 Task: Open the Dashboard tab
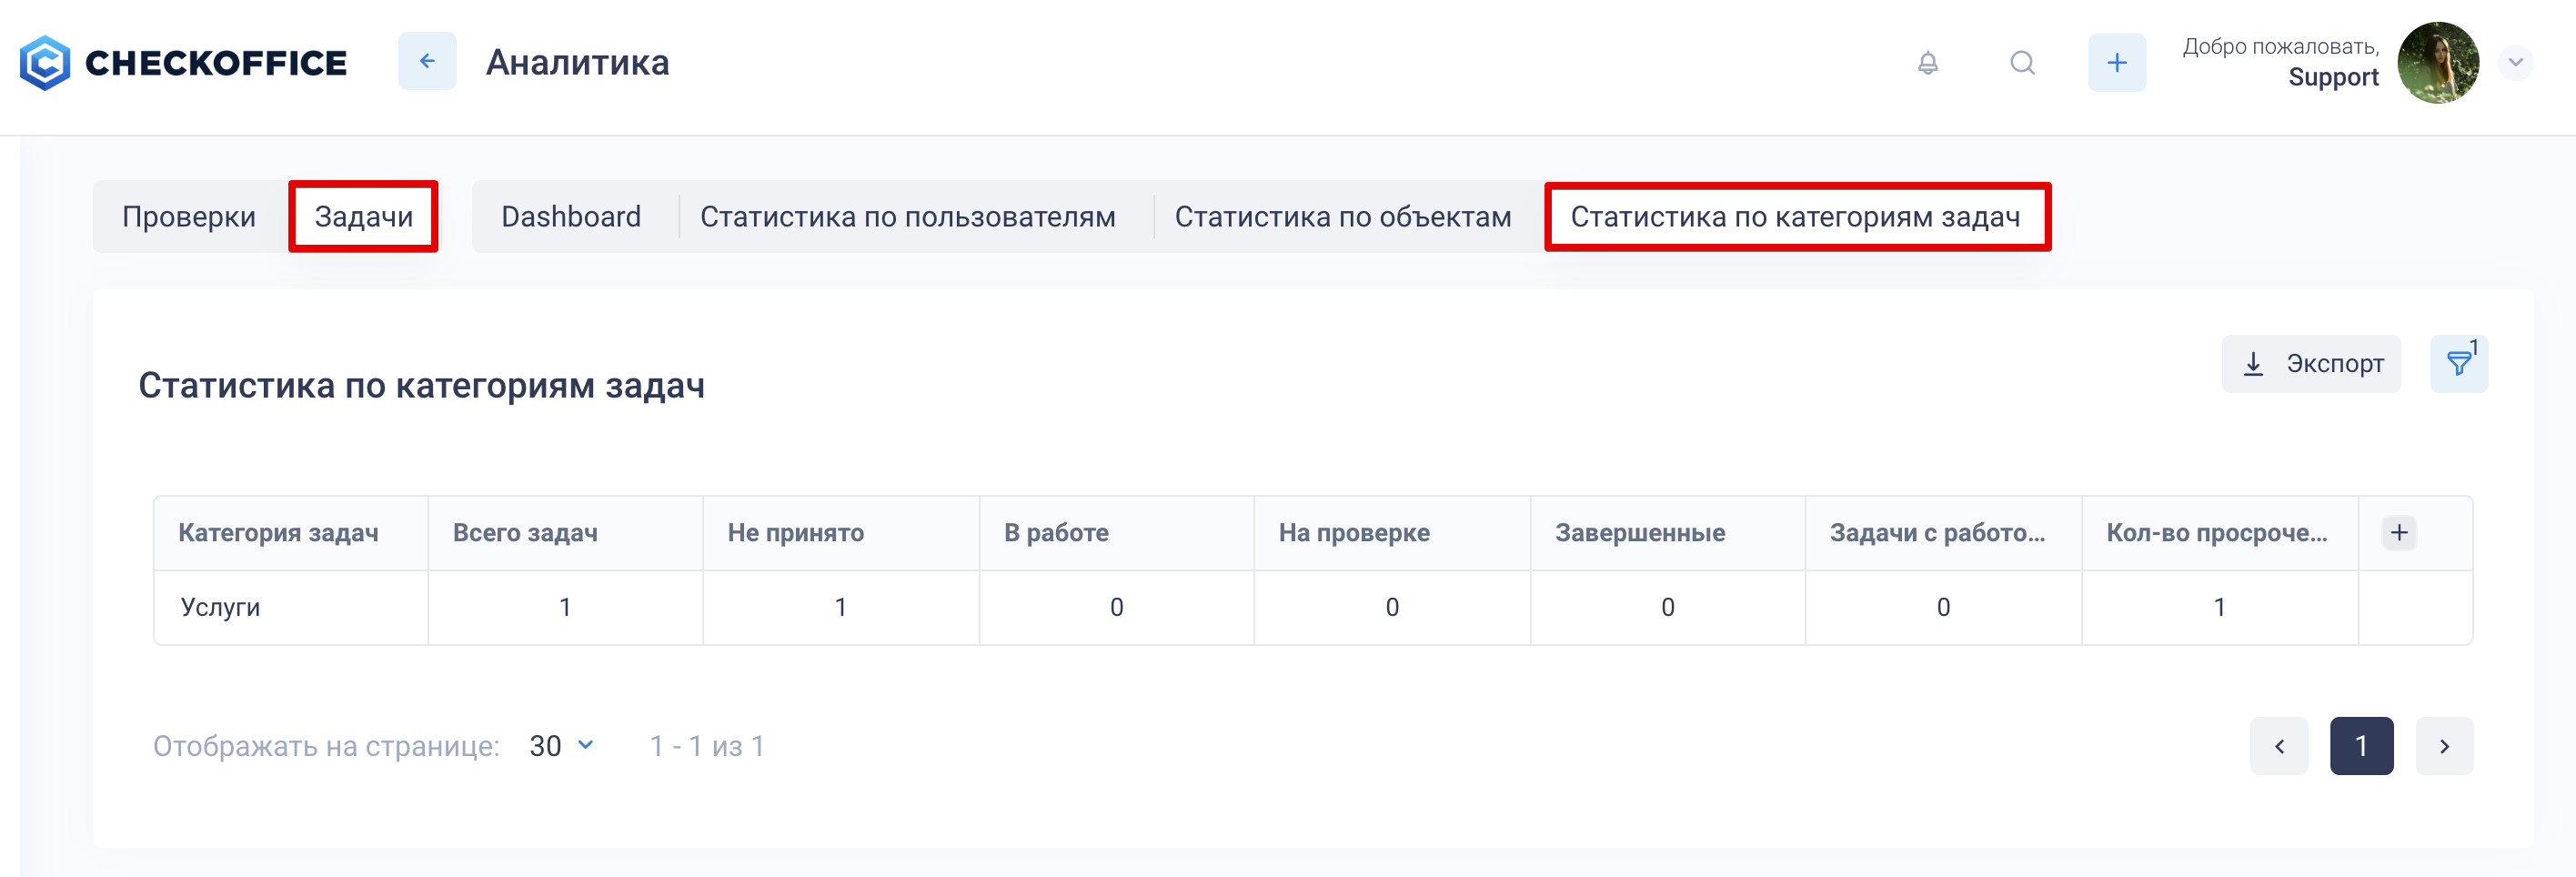click(x=571, y=216)
